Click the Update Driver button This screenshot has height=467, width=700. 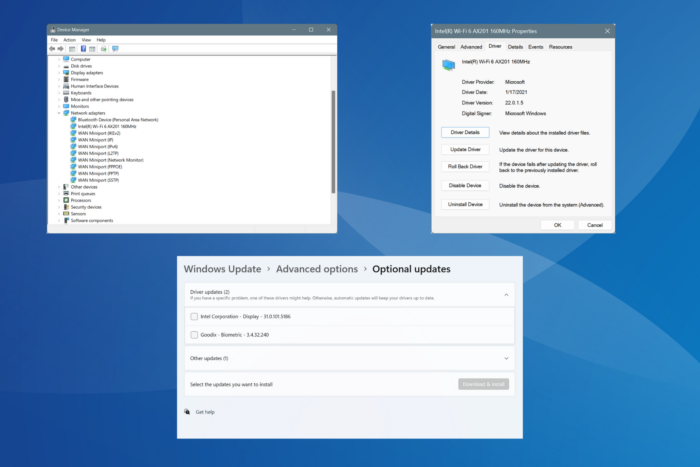click(x=465, y=150)
